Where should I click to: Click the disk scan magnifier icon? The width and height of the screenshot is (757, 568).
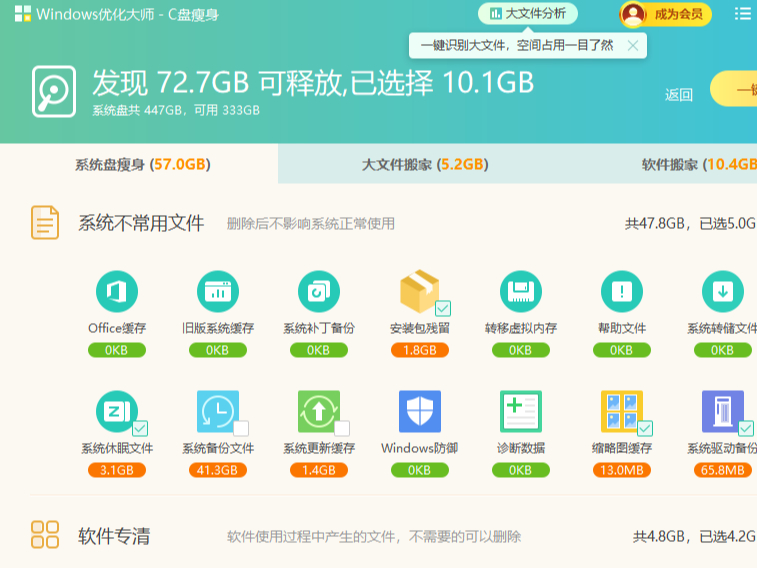click(54, 92)
